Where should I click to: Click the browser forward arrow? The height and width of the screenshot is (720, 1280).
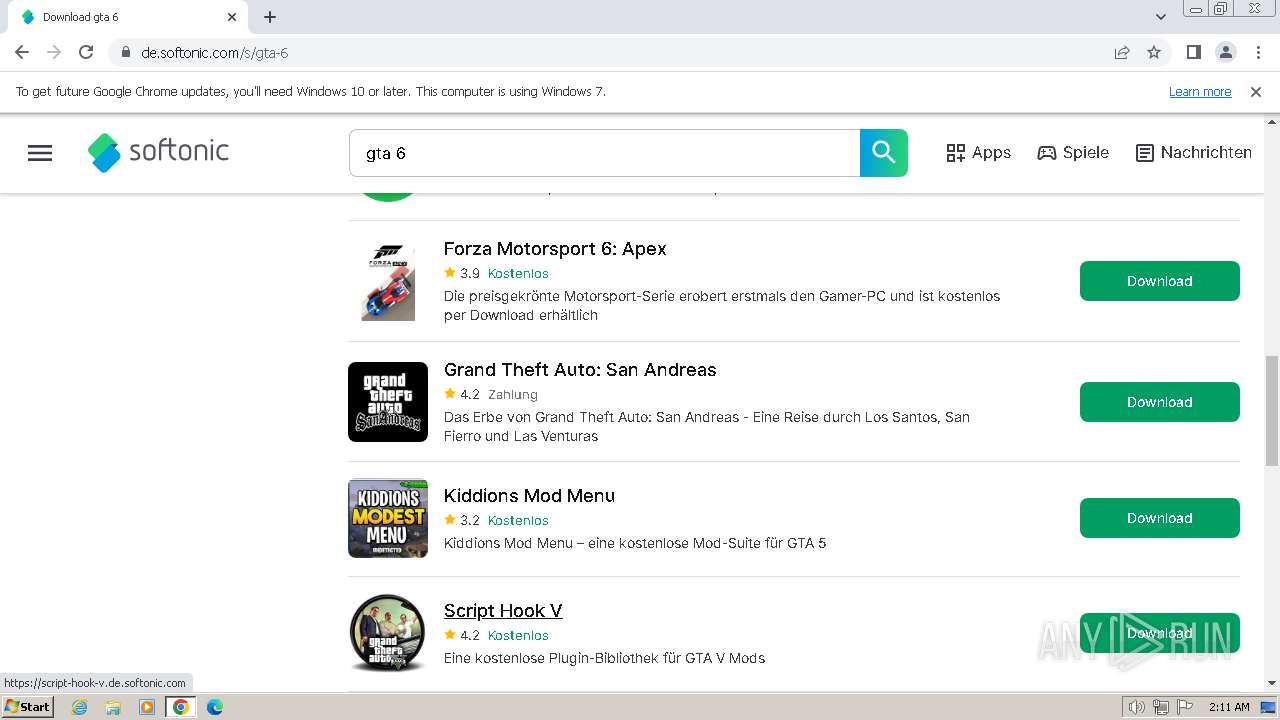coord(54,52)
